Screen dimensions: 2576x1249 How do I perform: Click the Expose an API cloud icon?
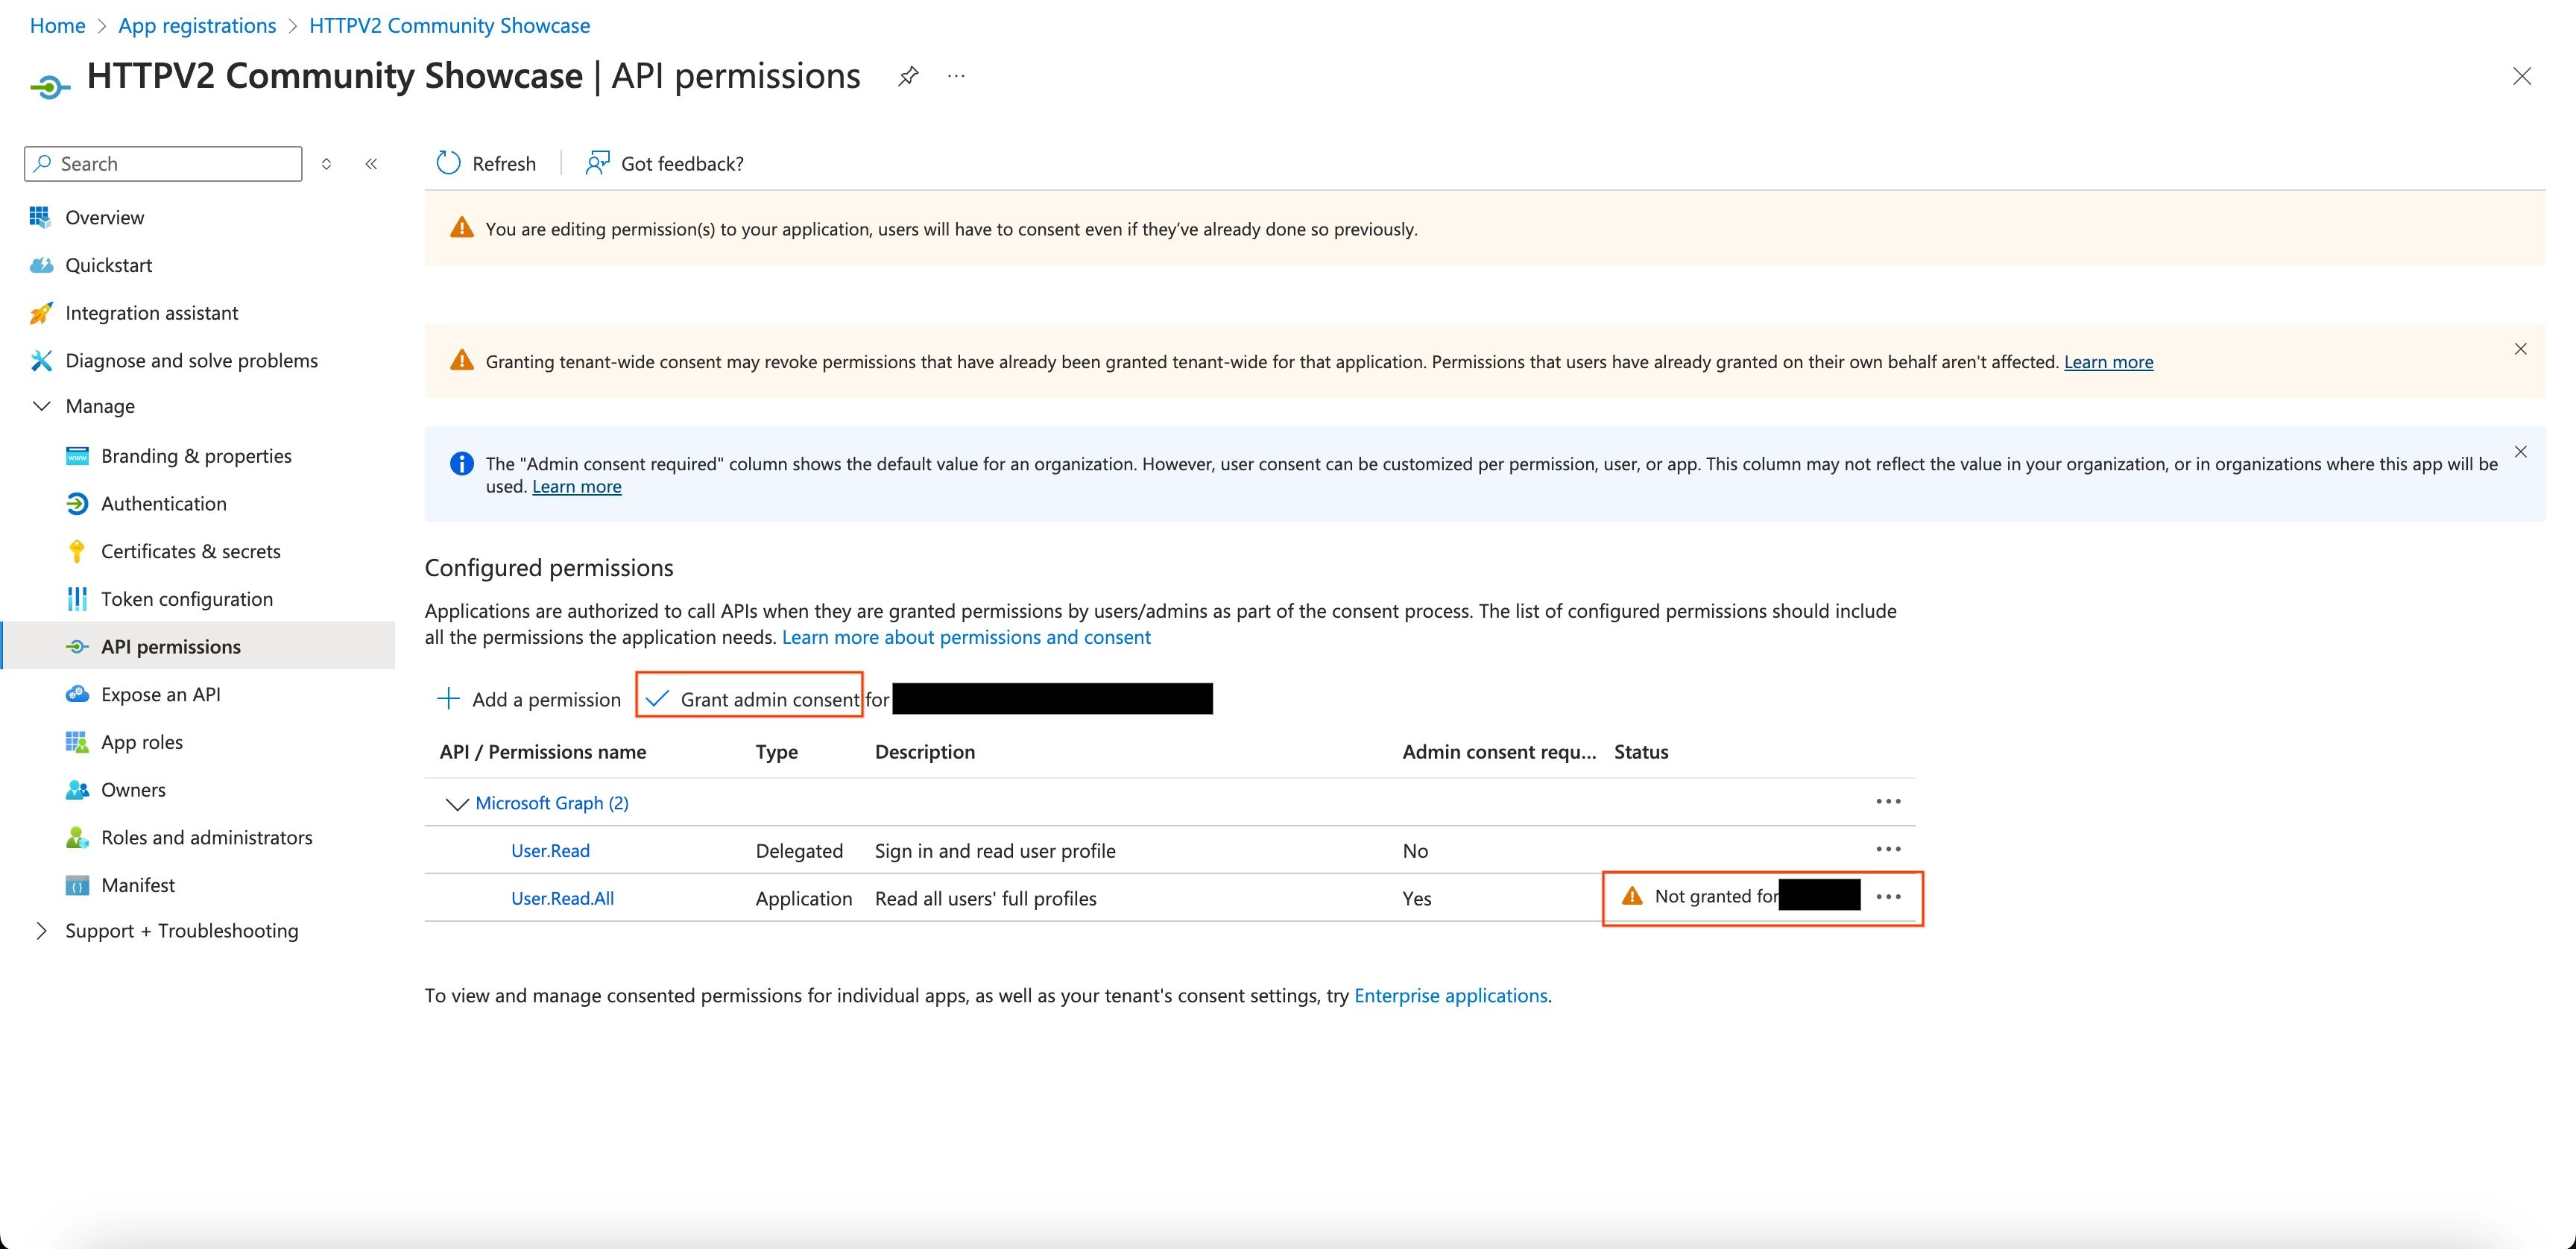pos(77,694)
